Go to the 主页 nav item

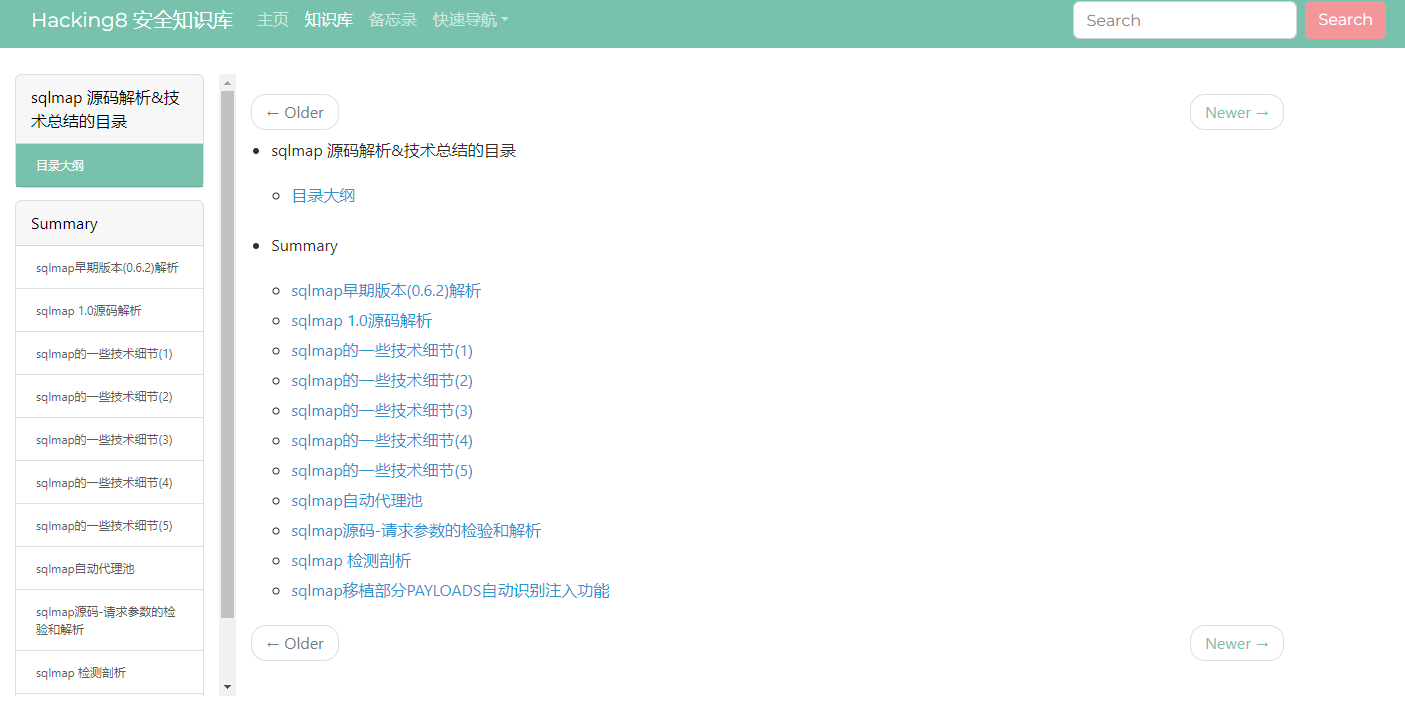click(273, 20)
